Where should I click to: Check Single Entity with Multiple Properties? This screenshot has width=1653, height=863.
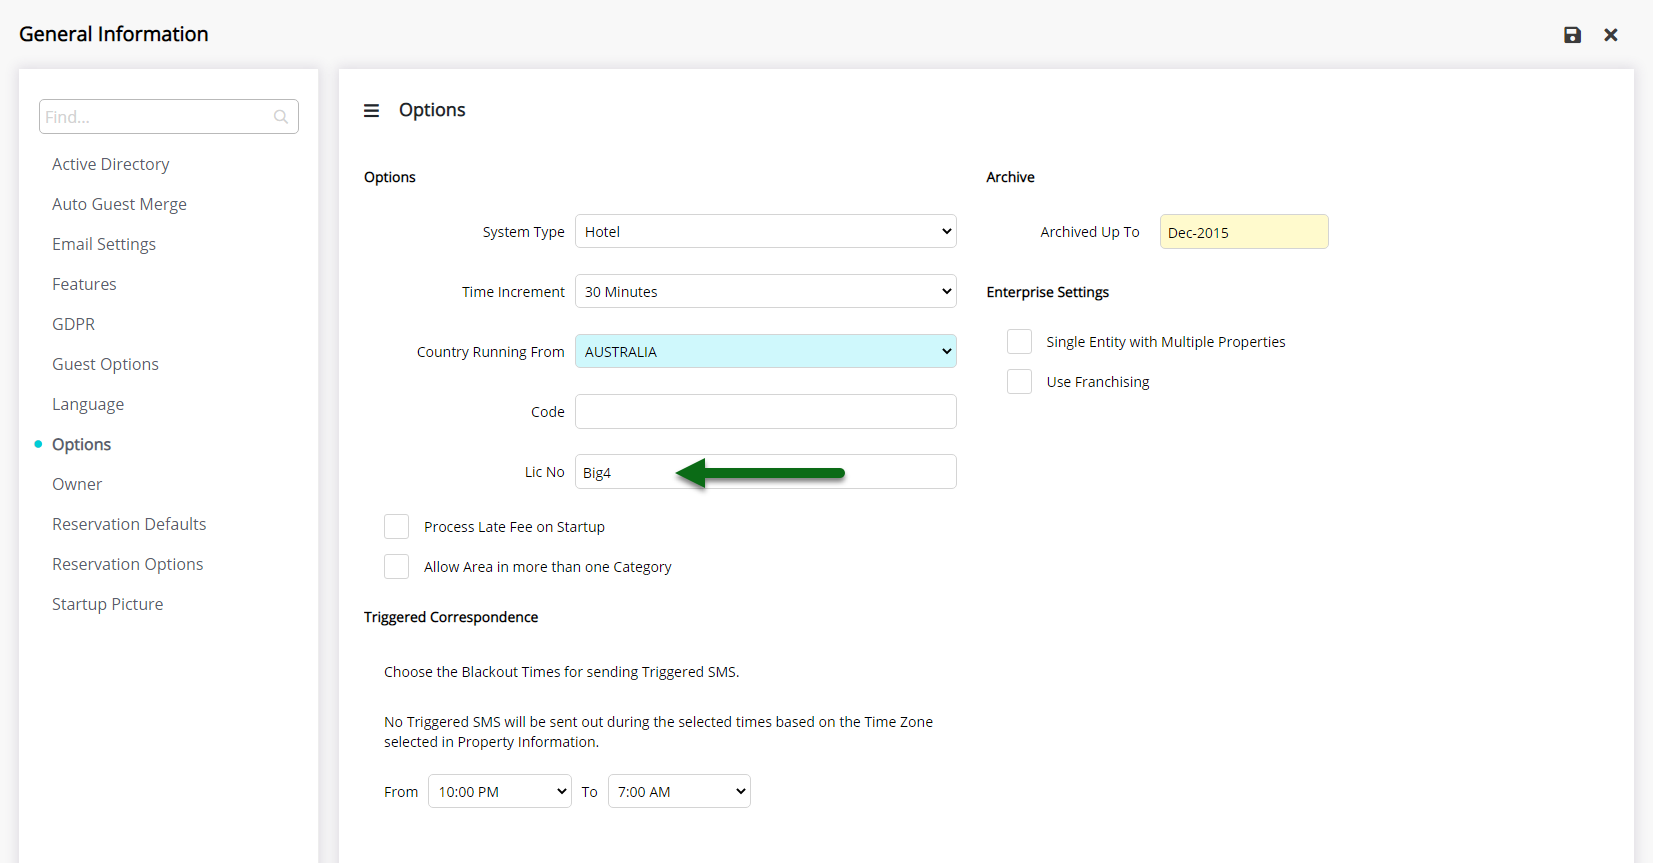1019,342
